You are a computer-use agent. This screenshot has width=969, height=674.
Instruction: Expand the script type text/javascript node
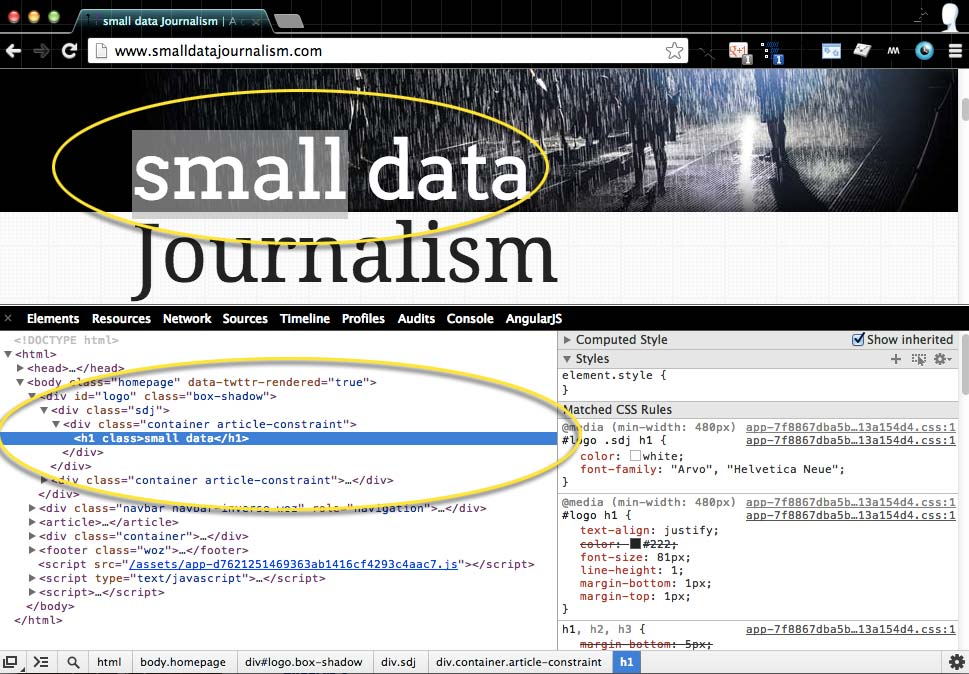point(32,579)
